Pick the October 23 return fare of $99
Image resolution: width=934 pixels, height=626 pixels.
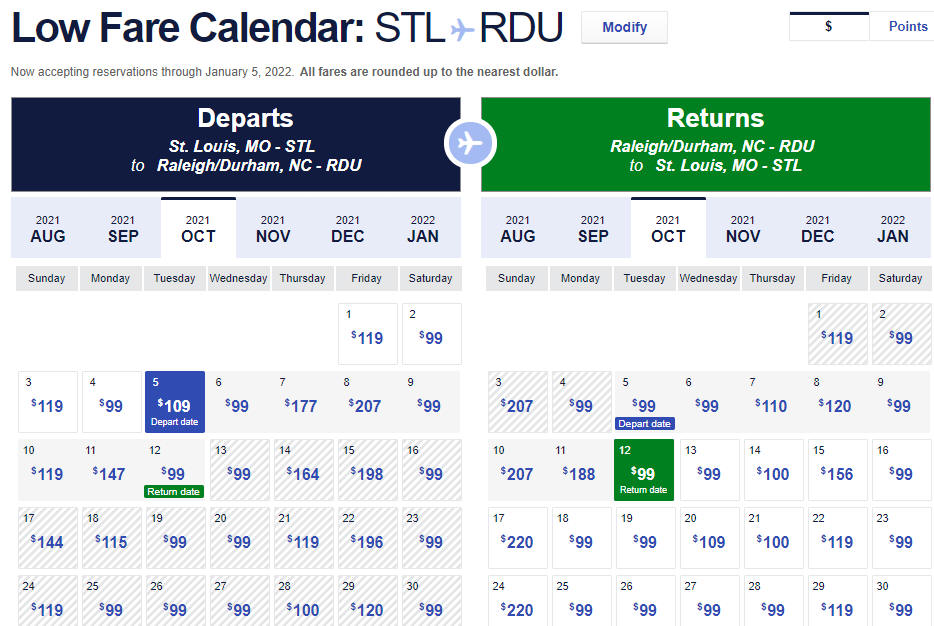coord(901,538)
